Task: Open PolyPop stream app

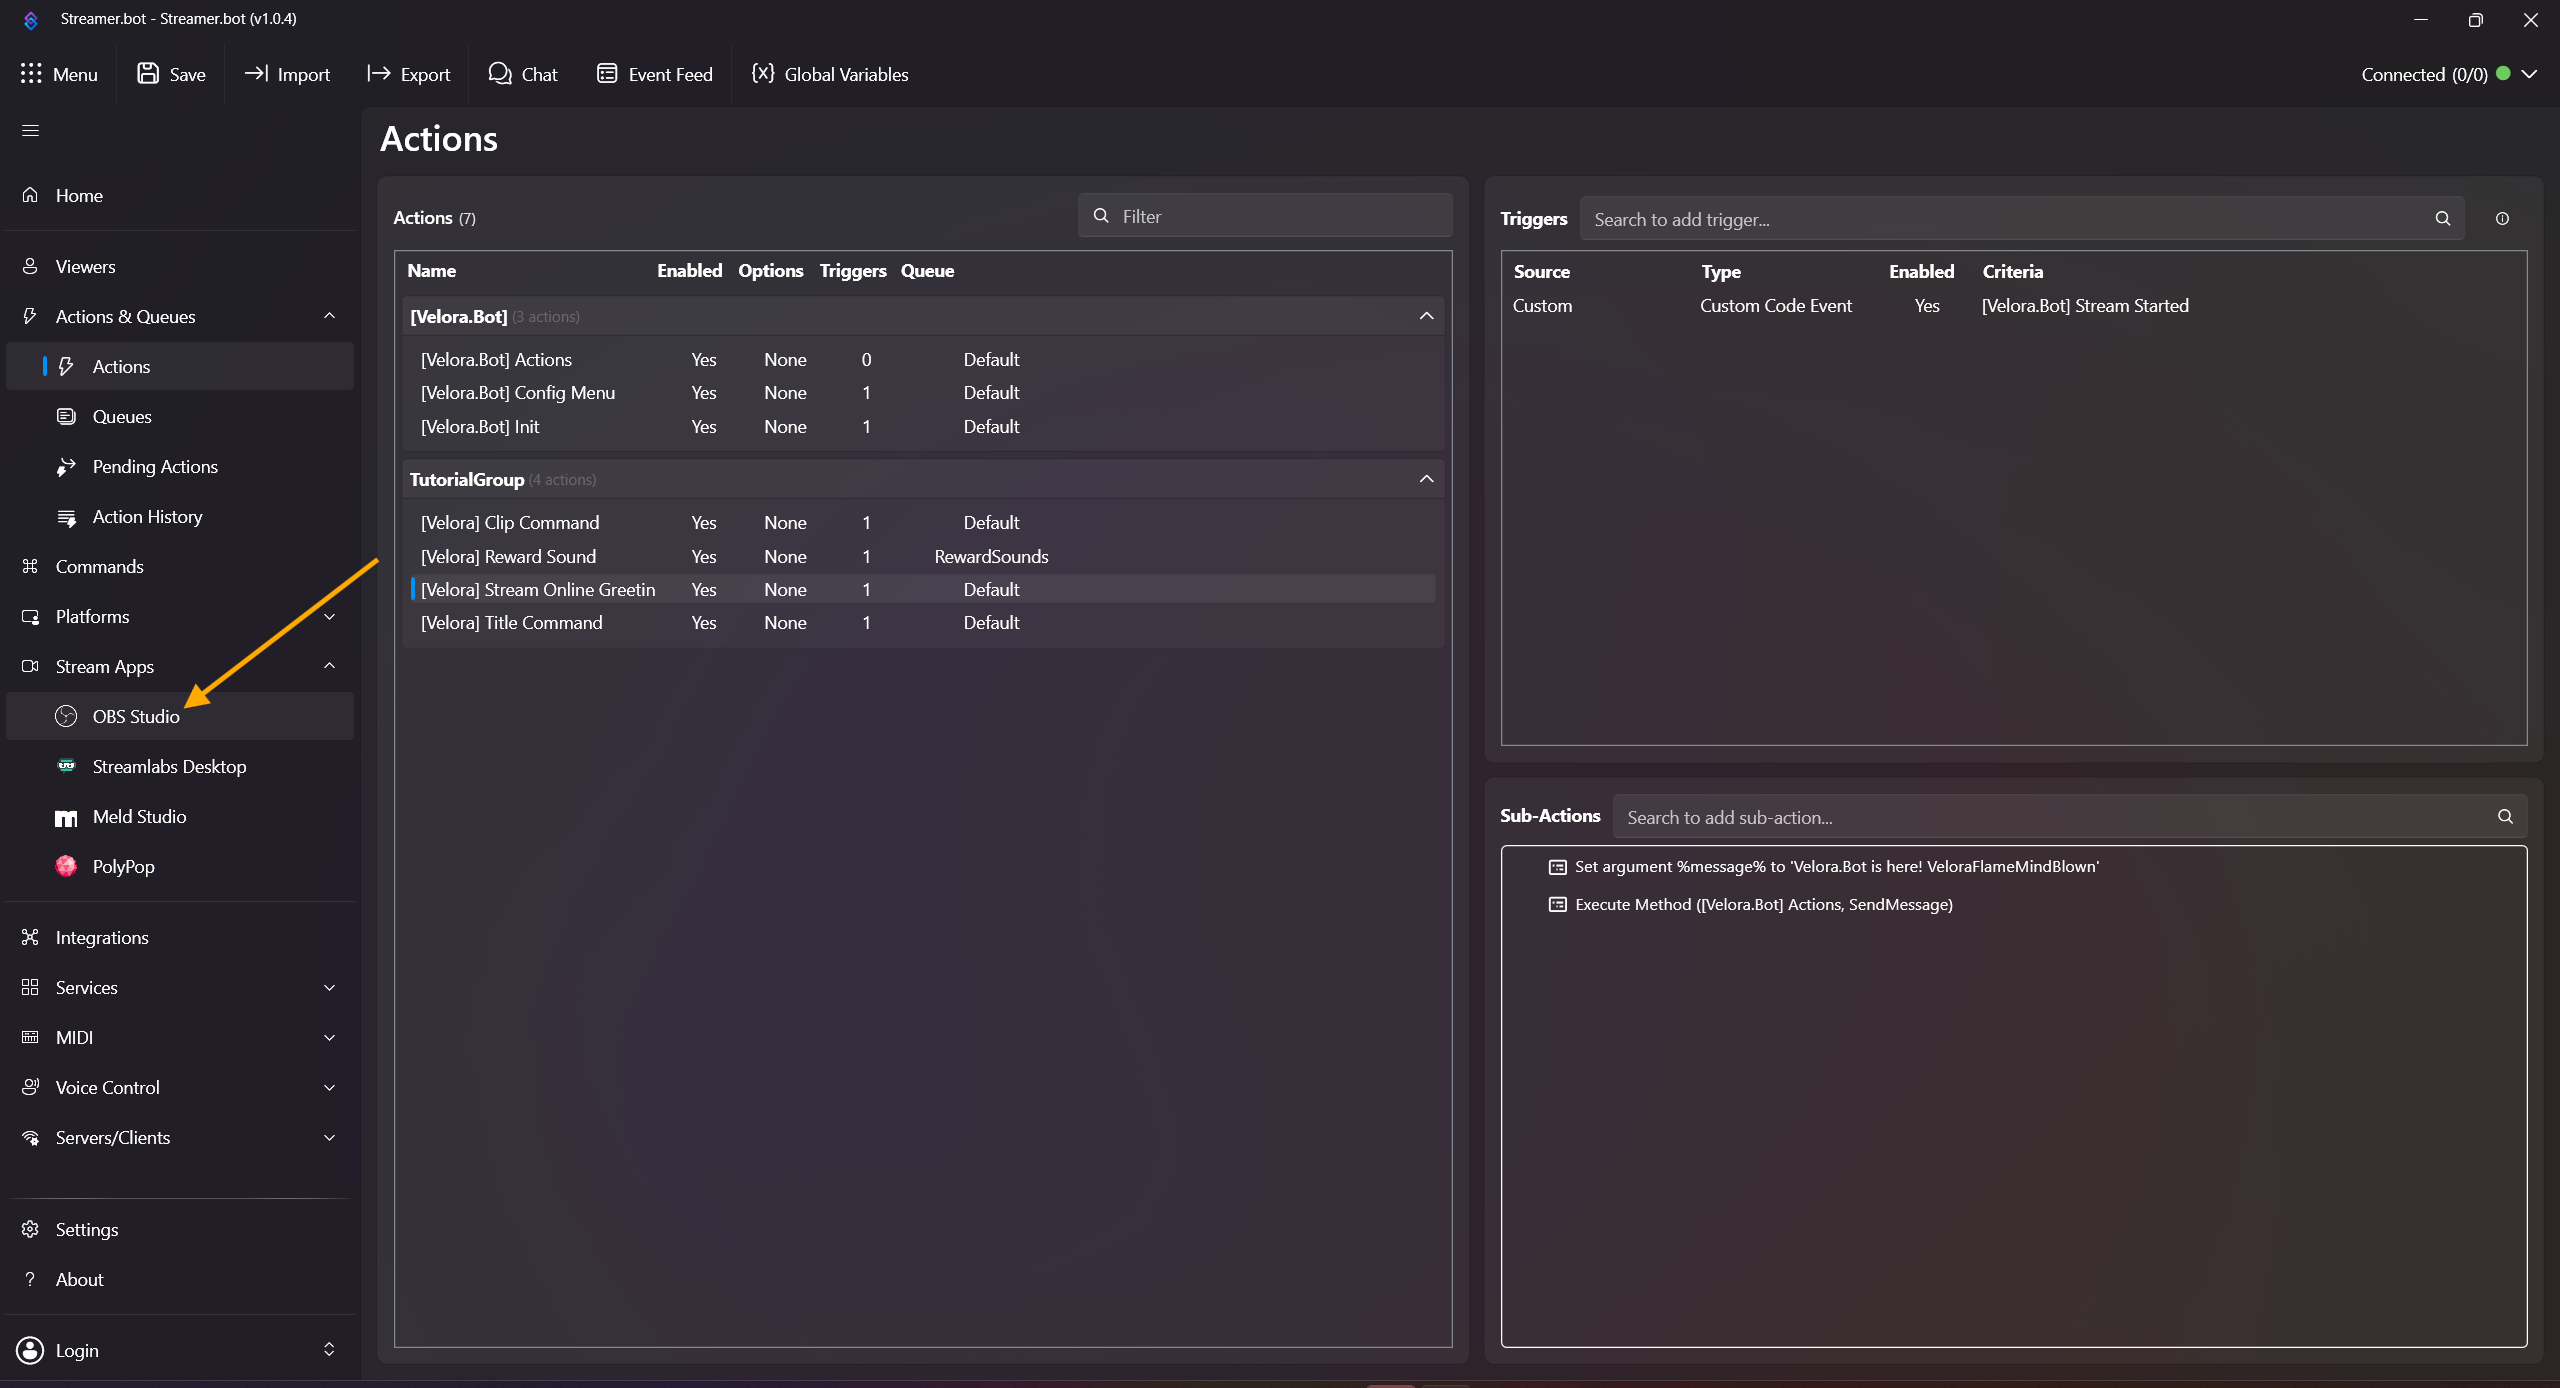Action: pyautogui.click(x=123, y=866)
